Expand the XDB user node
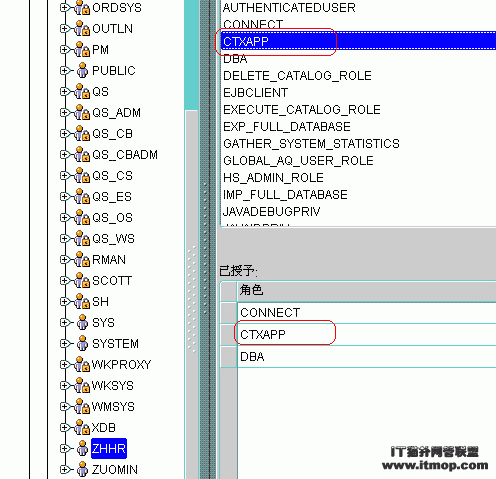 pos(64,428)
